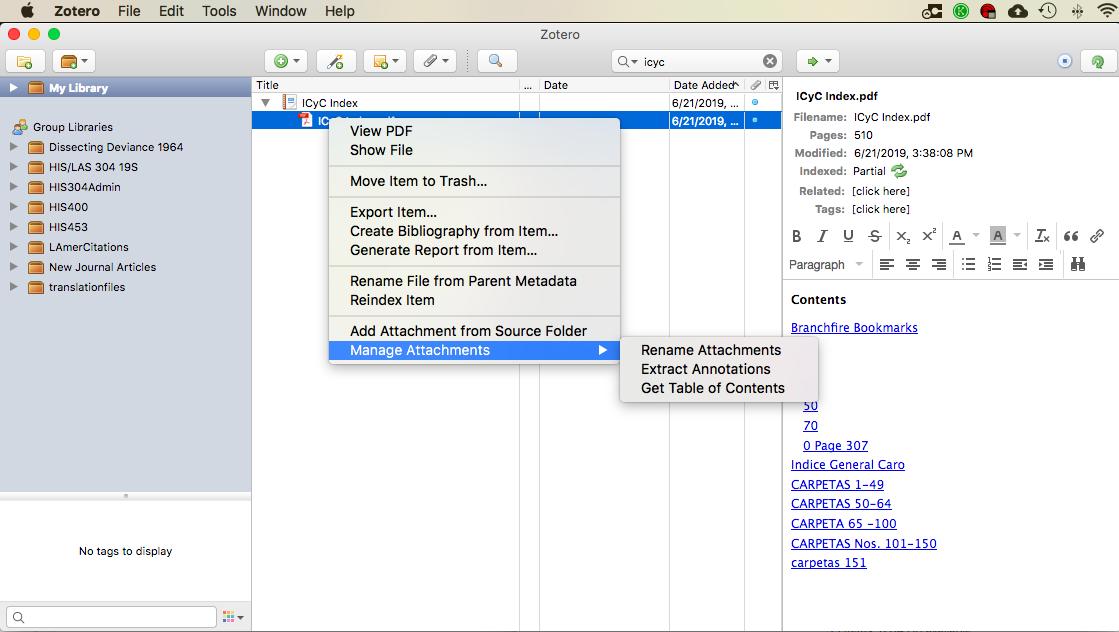Open the Indice General Caro link

pyautogui.click(x=847, y=464)
